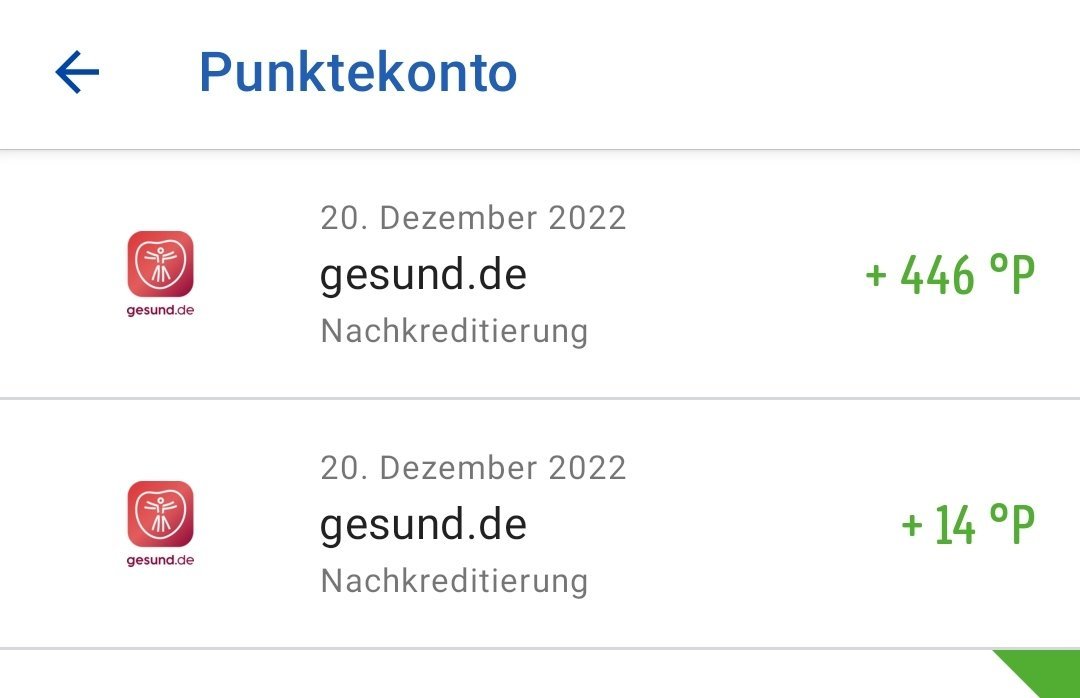Tap Nachkreditierung label in the 446 points entry
The width and height of the screenshot is (1080, 698).
(x=455, y=331)
